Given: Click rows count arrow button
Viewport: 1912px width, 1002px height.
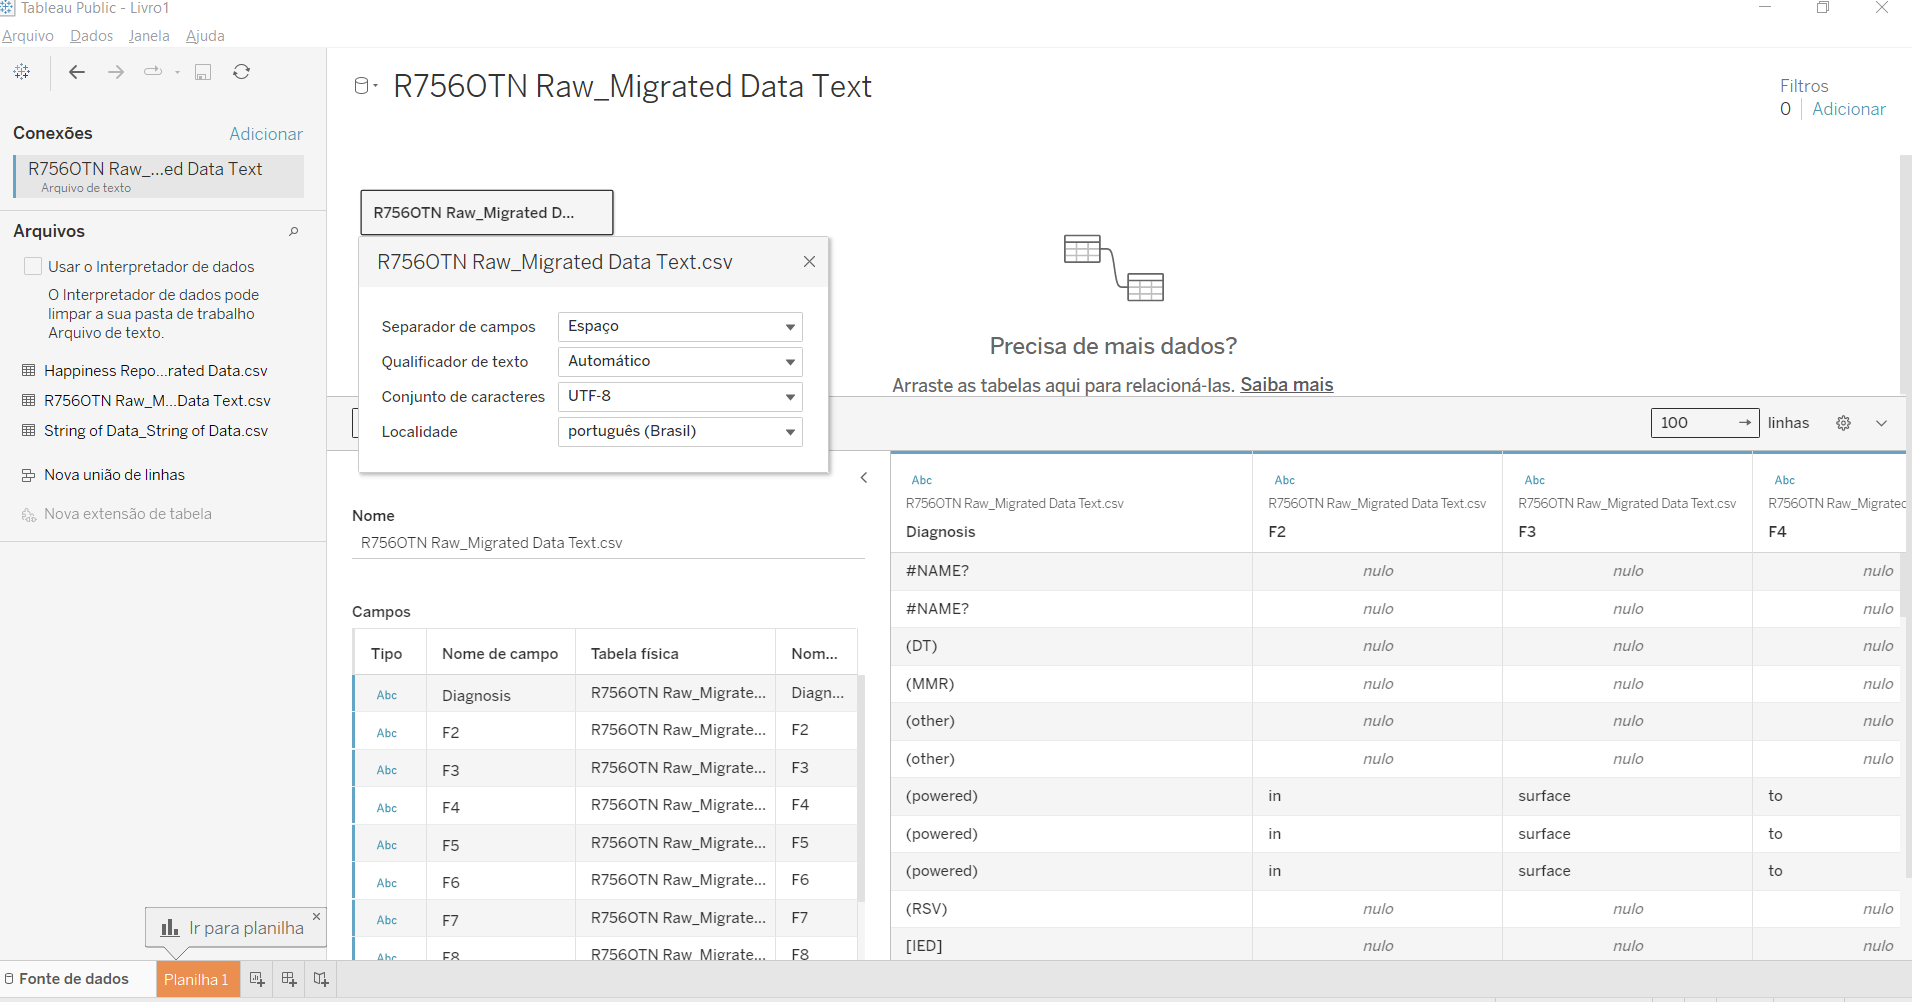Looking at the screenshot, I should tap(1745, 423).
